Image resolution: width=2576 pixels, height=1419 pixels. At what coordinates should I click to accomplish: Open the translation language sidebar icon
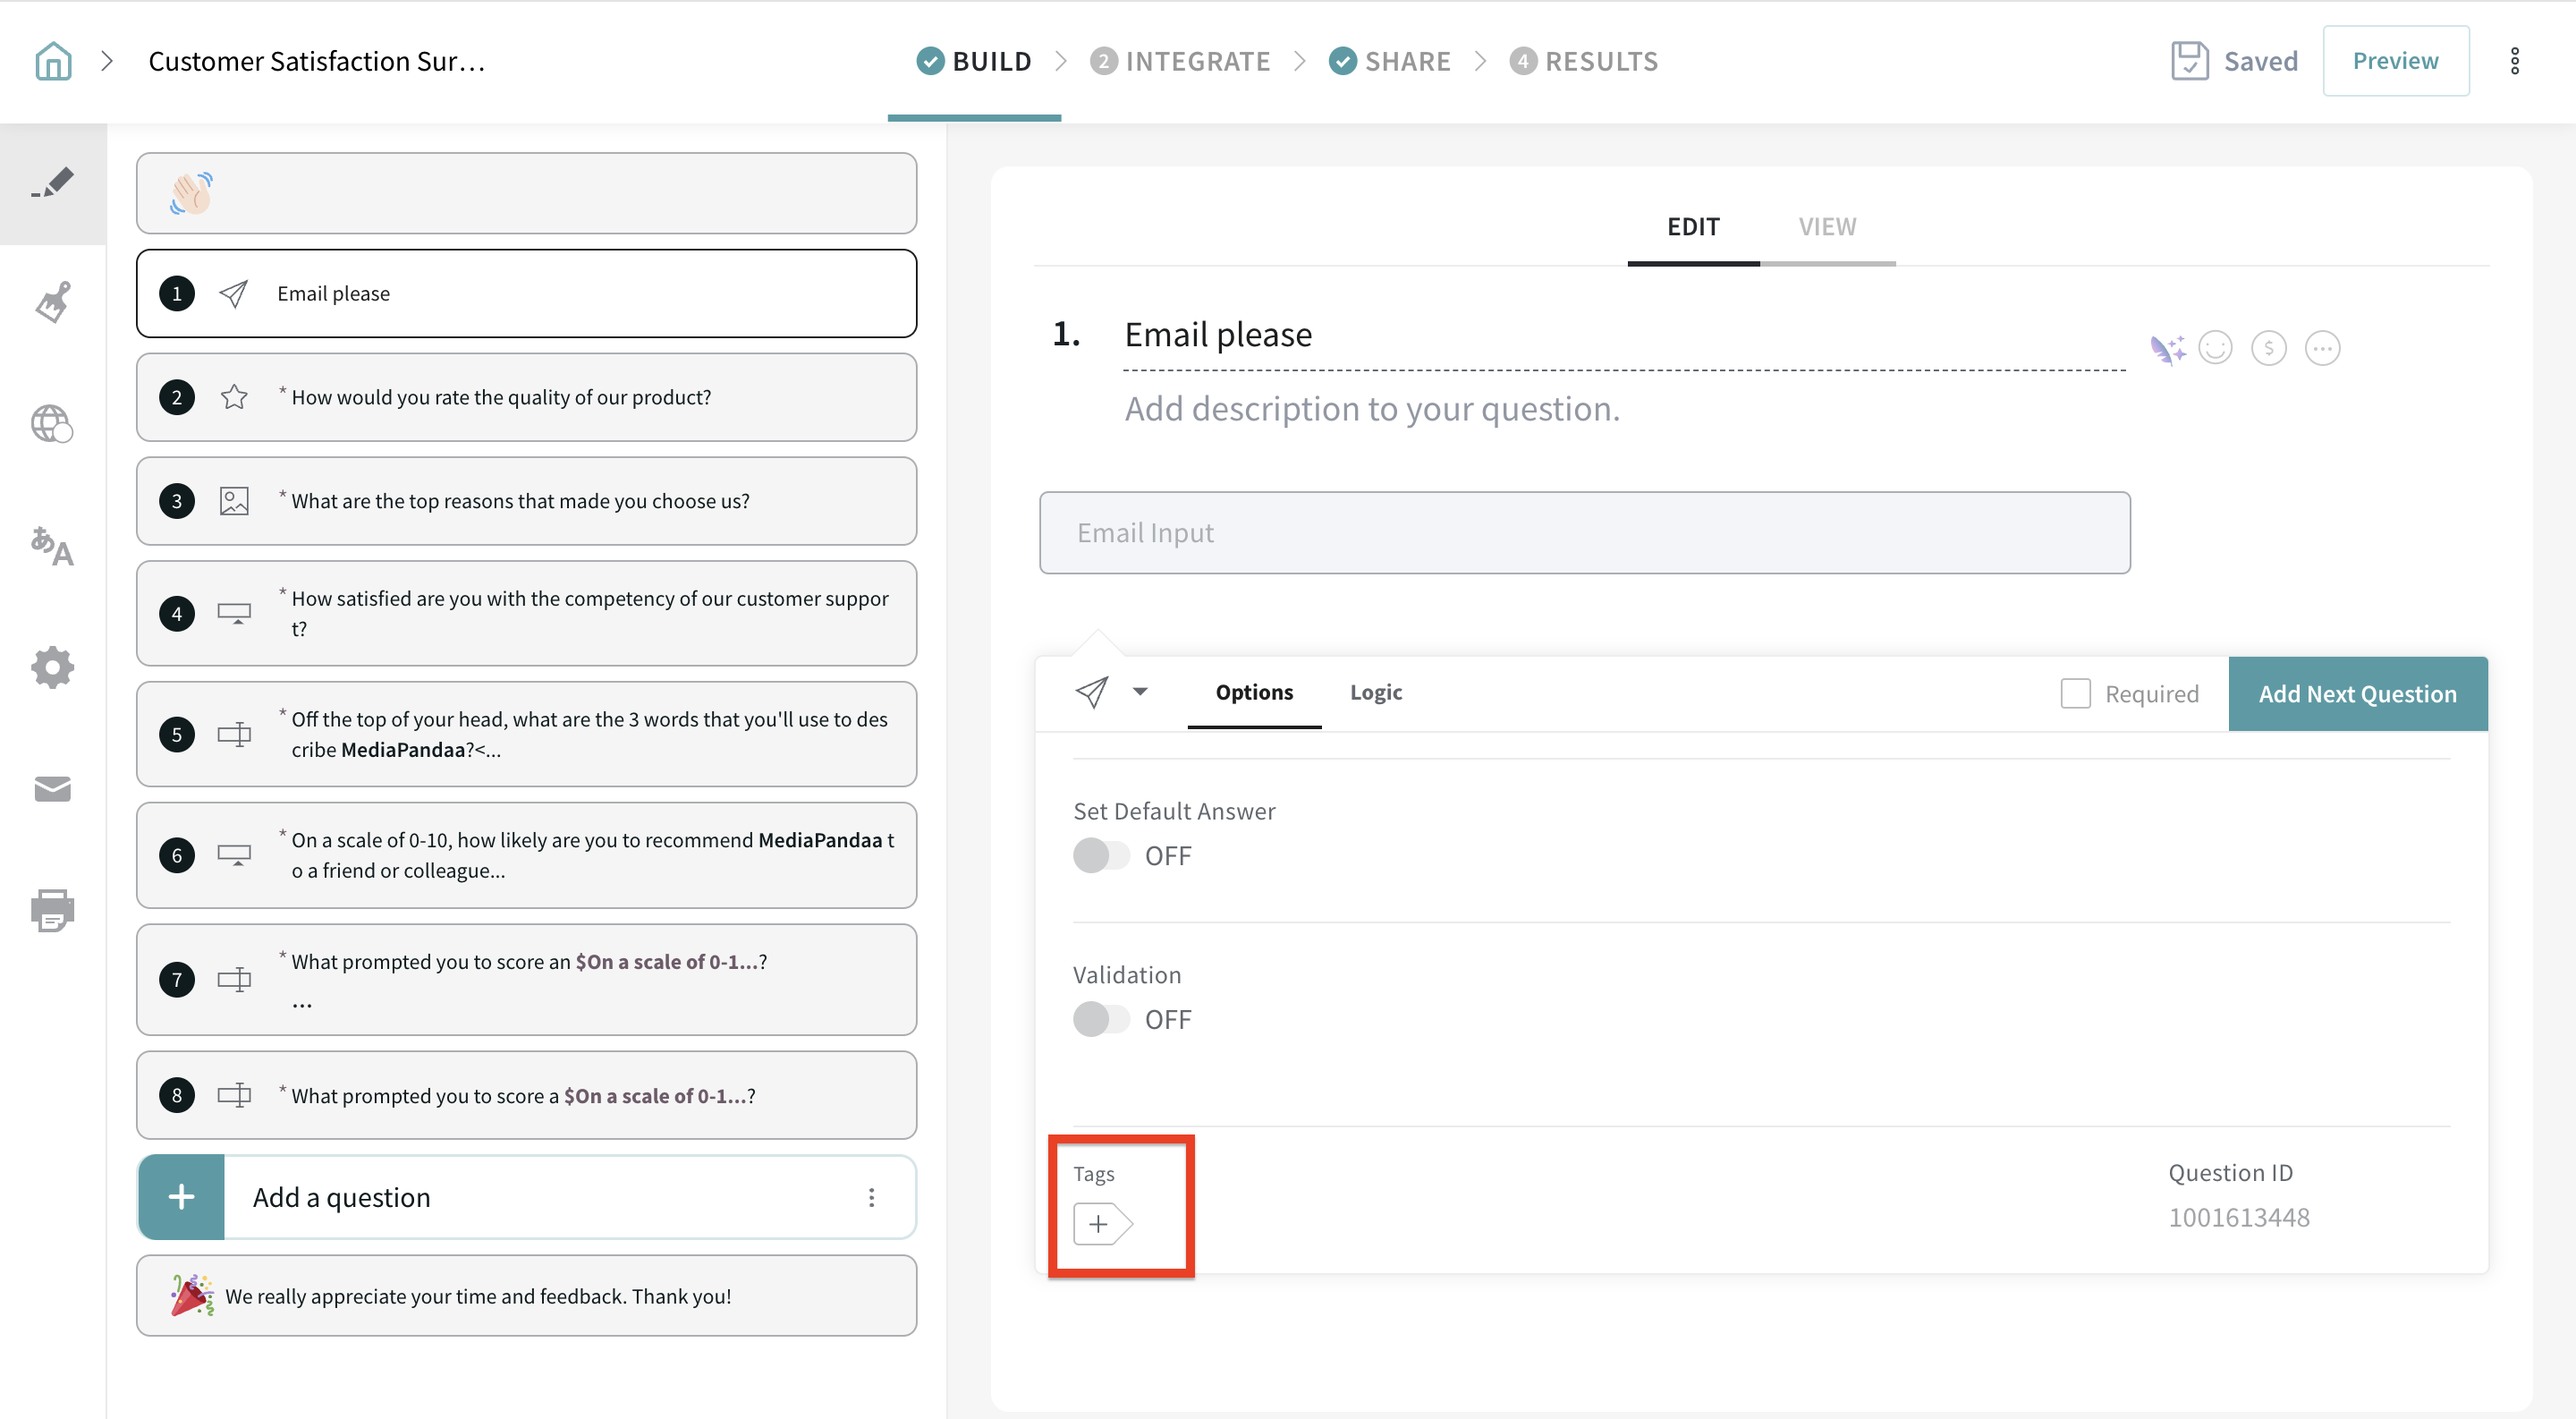53,546
